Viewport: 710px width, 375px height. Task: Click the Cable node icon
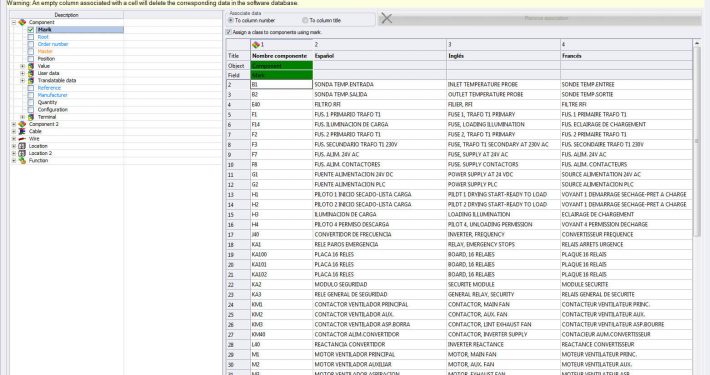tap(22, 131)
